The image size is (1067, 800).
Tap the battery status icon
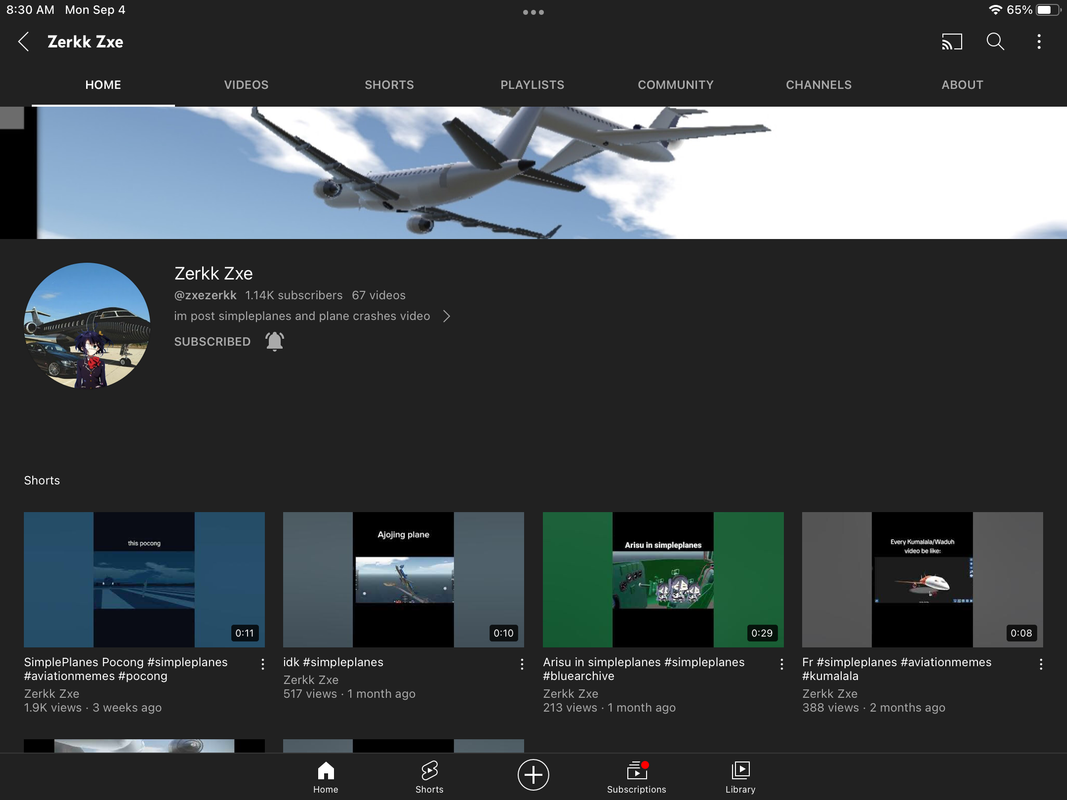click(x=1048, y=10)
